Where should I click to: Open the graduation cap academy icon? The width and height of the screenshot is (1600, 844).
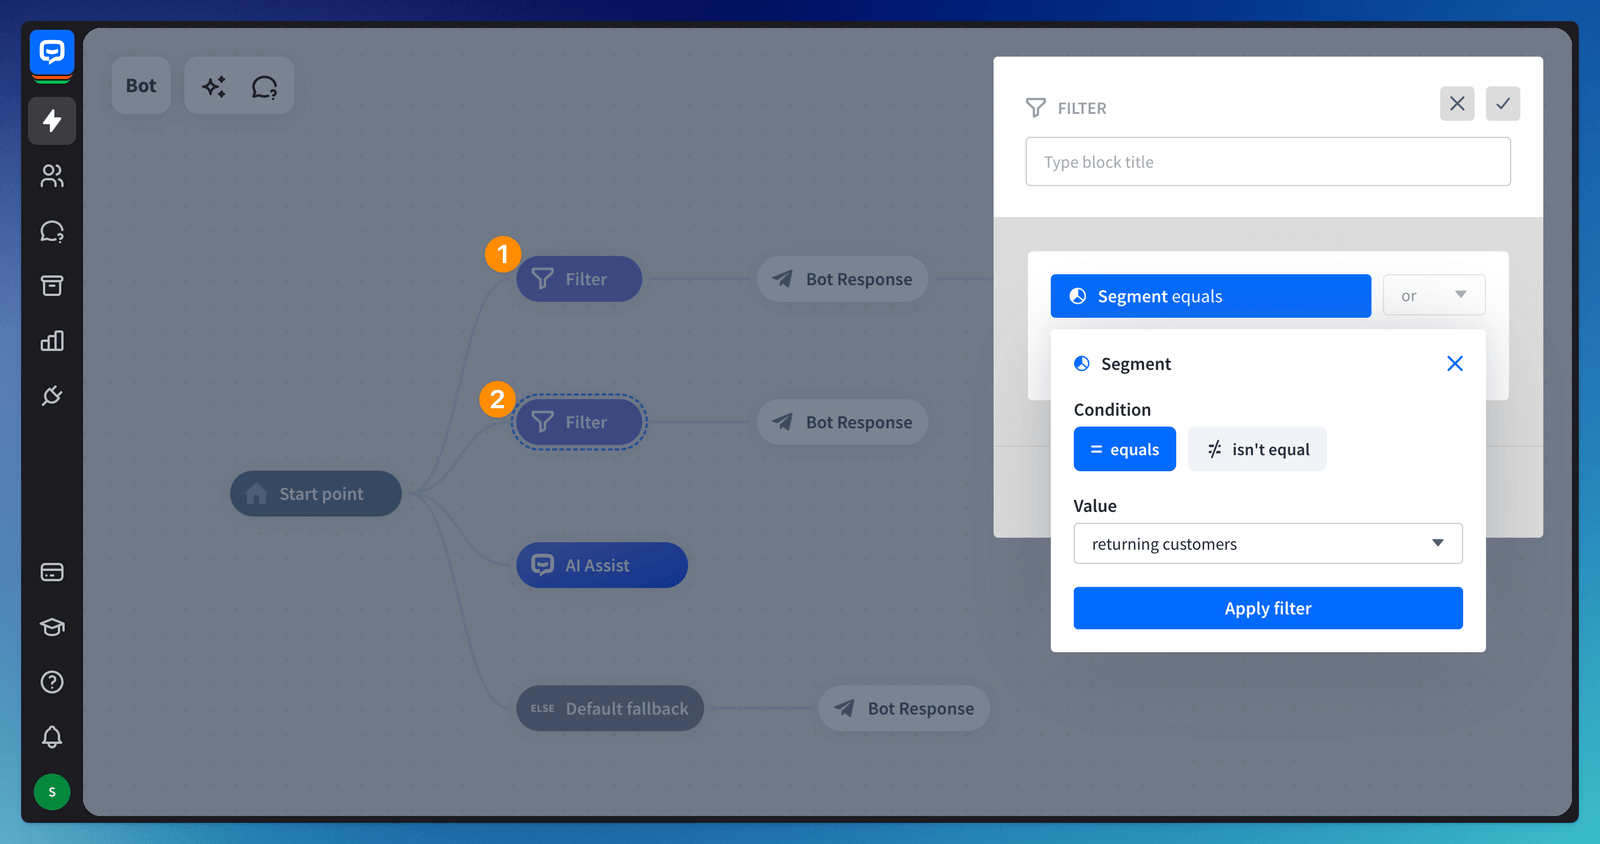52,627
